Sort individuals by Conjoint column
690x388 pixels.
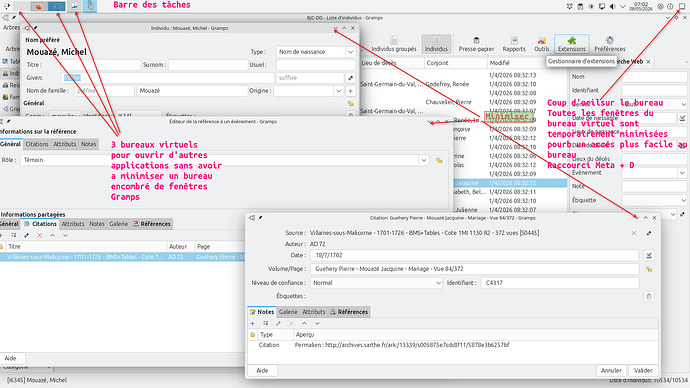(455, 63)
